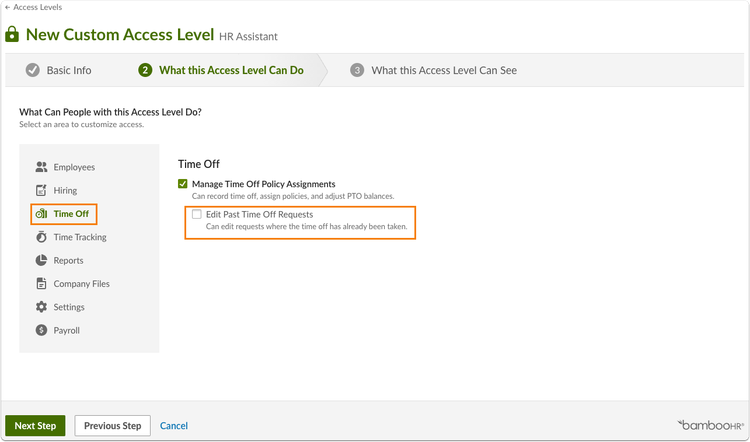Open the Time Tracking section label
This screenshot has width=750, height=442.
80,237
